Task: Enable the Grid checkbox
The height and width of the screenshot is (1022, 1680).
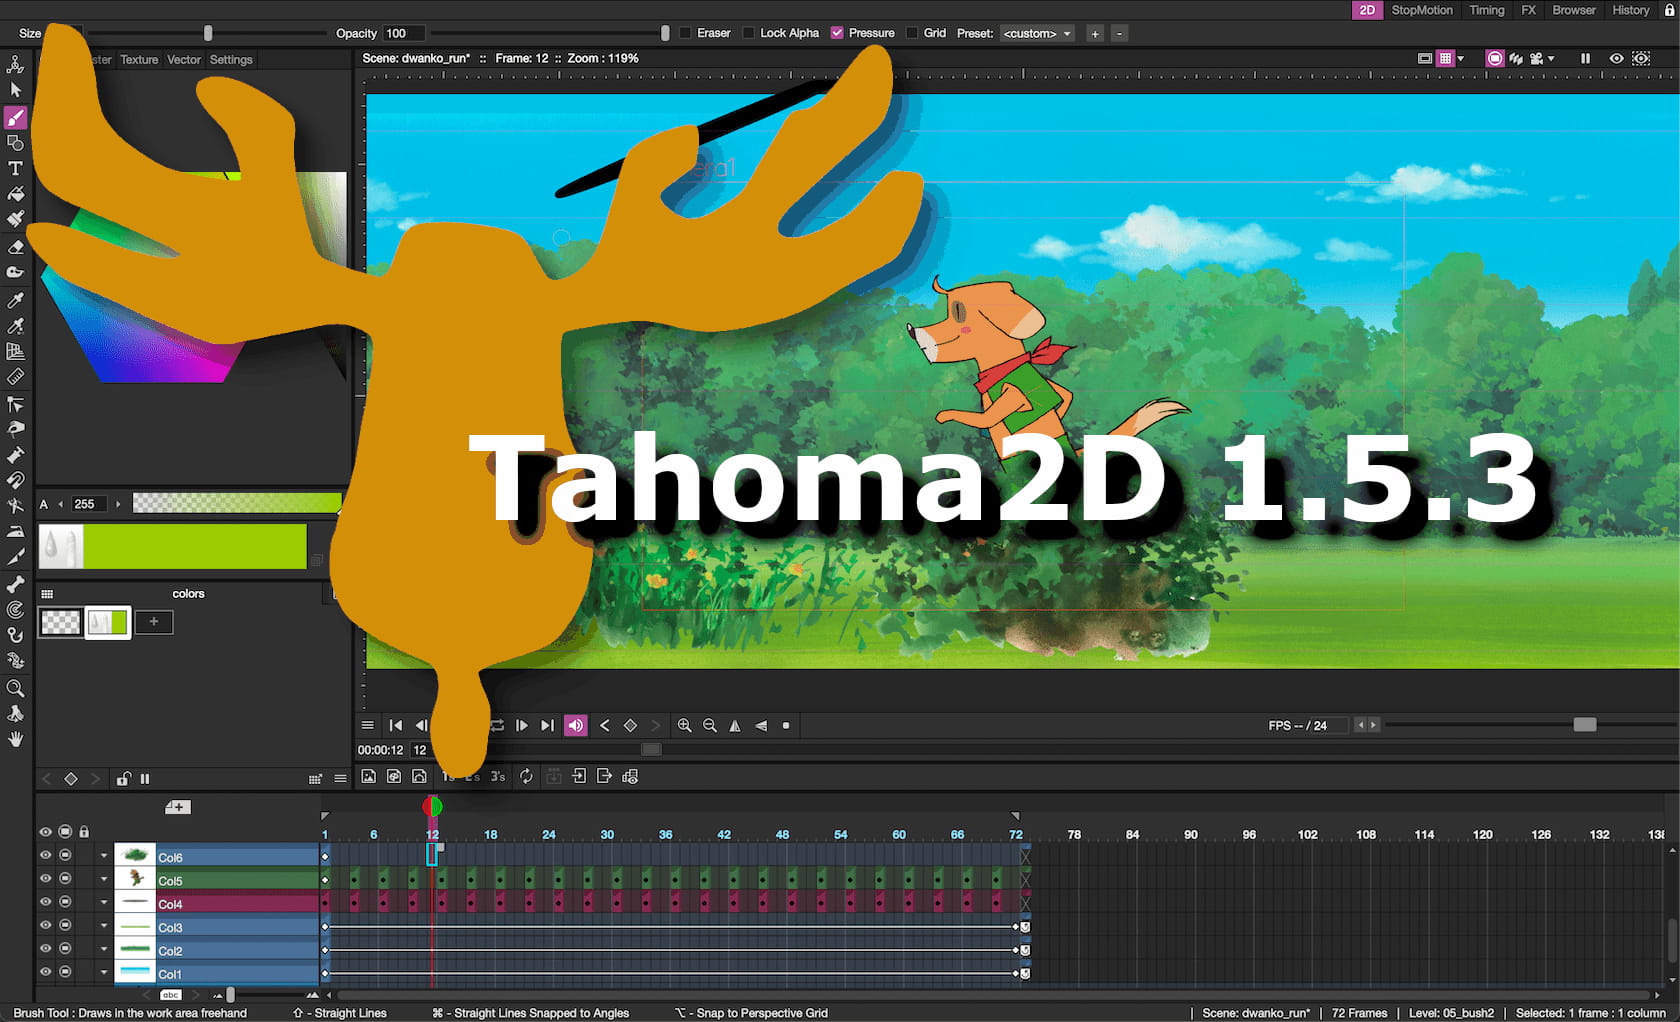Action: click(x=912, y=33)
